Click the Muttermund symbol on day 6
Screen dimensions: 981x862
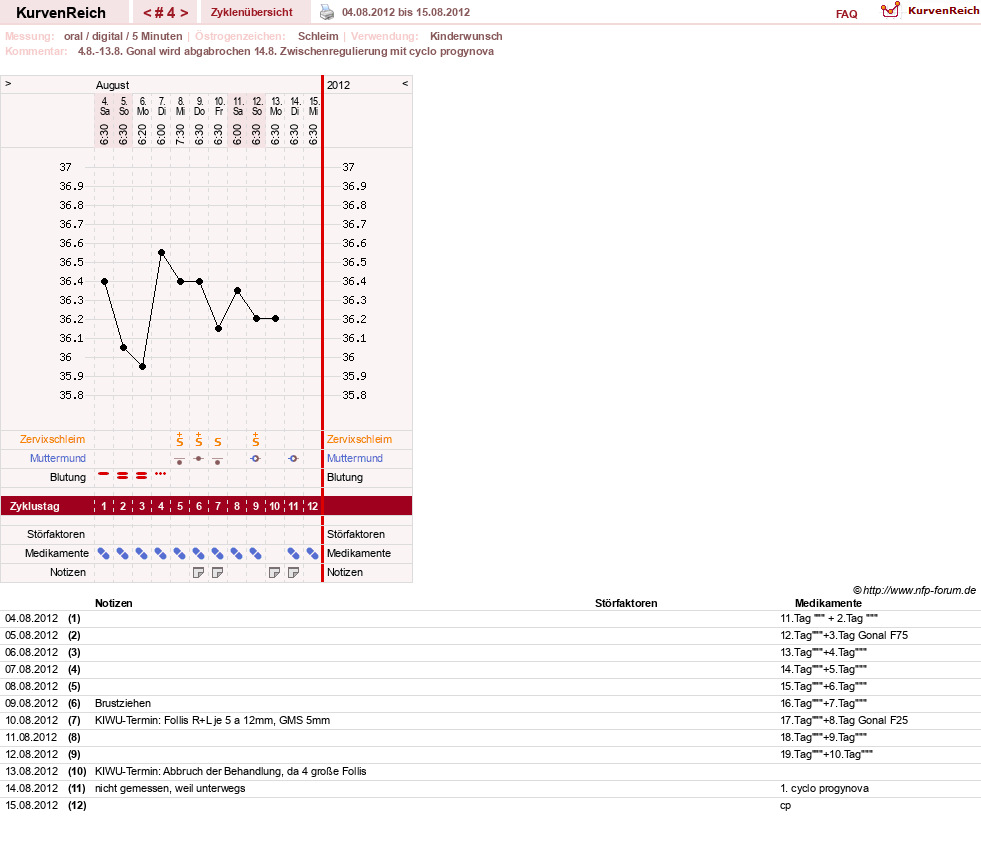pos(198,459)
